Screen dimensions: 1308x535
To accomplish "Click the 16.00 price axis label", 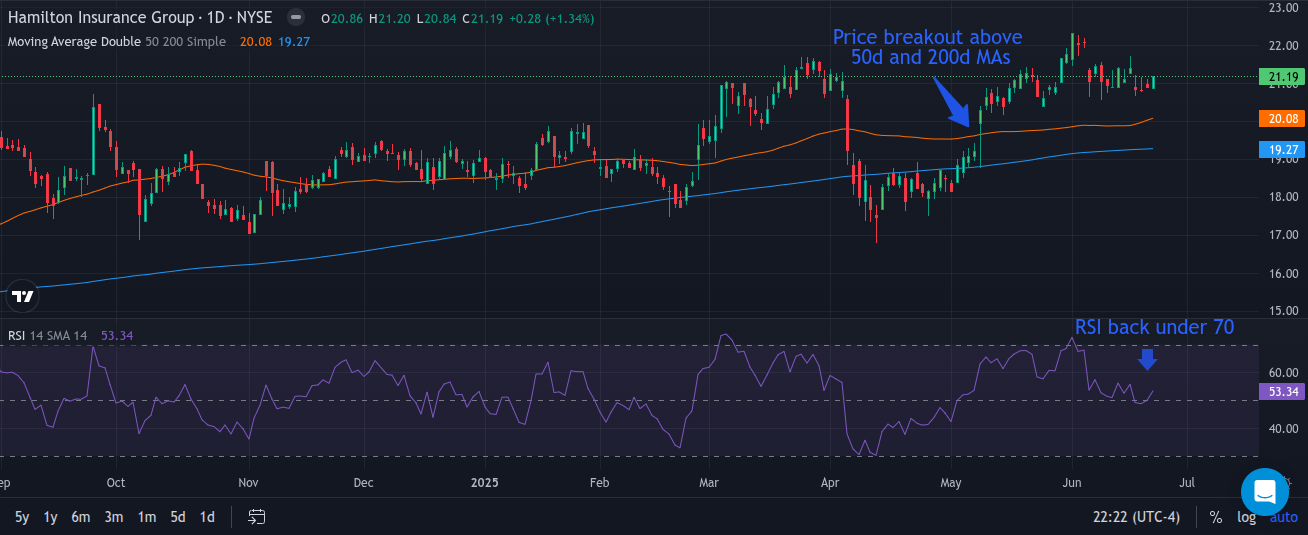I will tap(1283, 273).
